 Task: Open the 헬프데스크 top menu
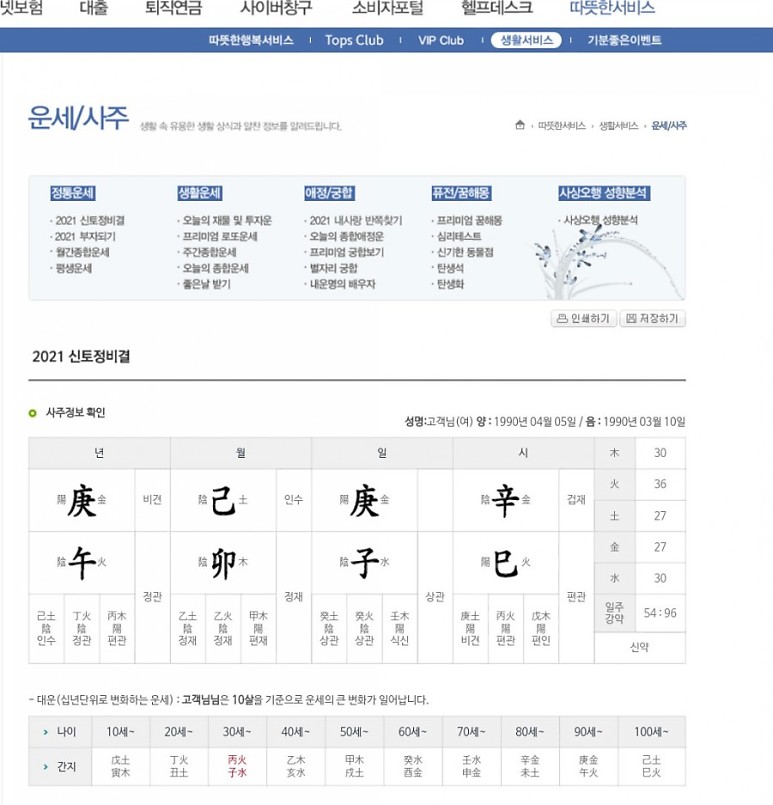pyautogui.click(x=497, y=8)
